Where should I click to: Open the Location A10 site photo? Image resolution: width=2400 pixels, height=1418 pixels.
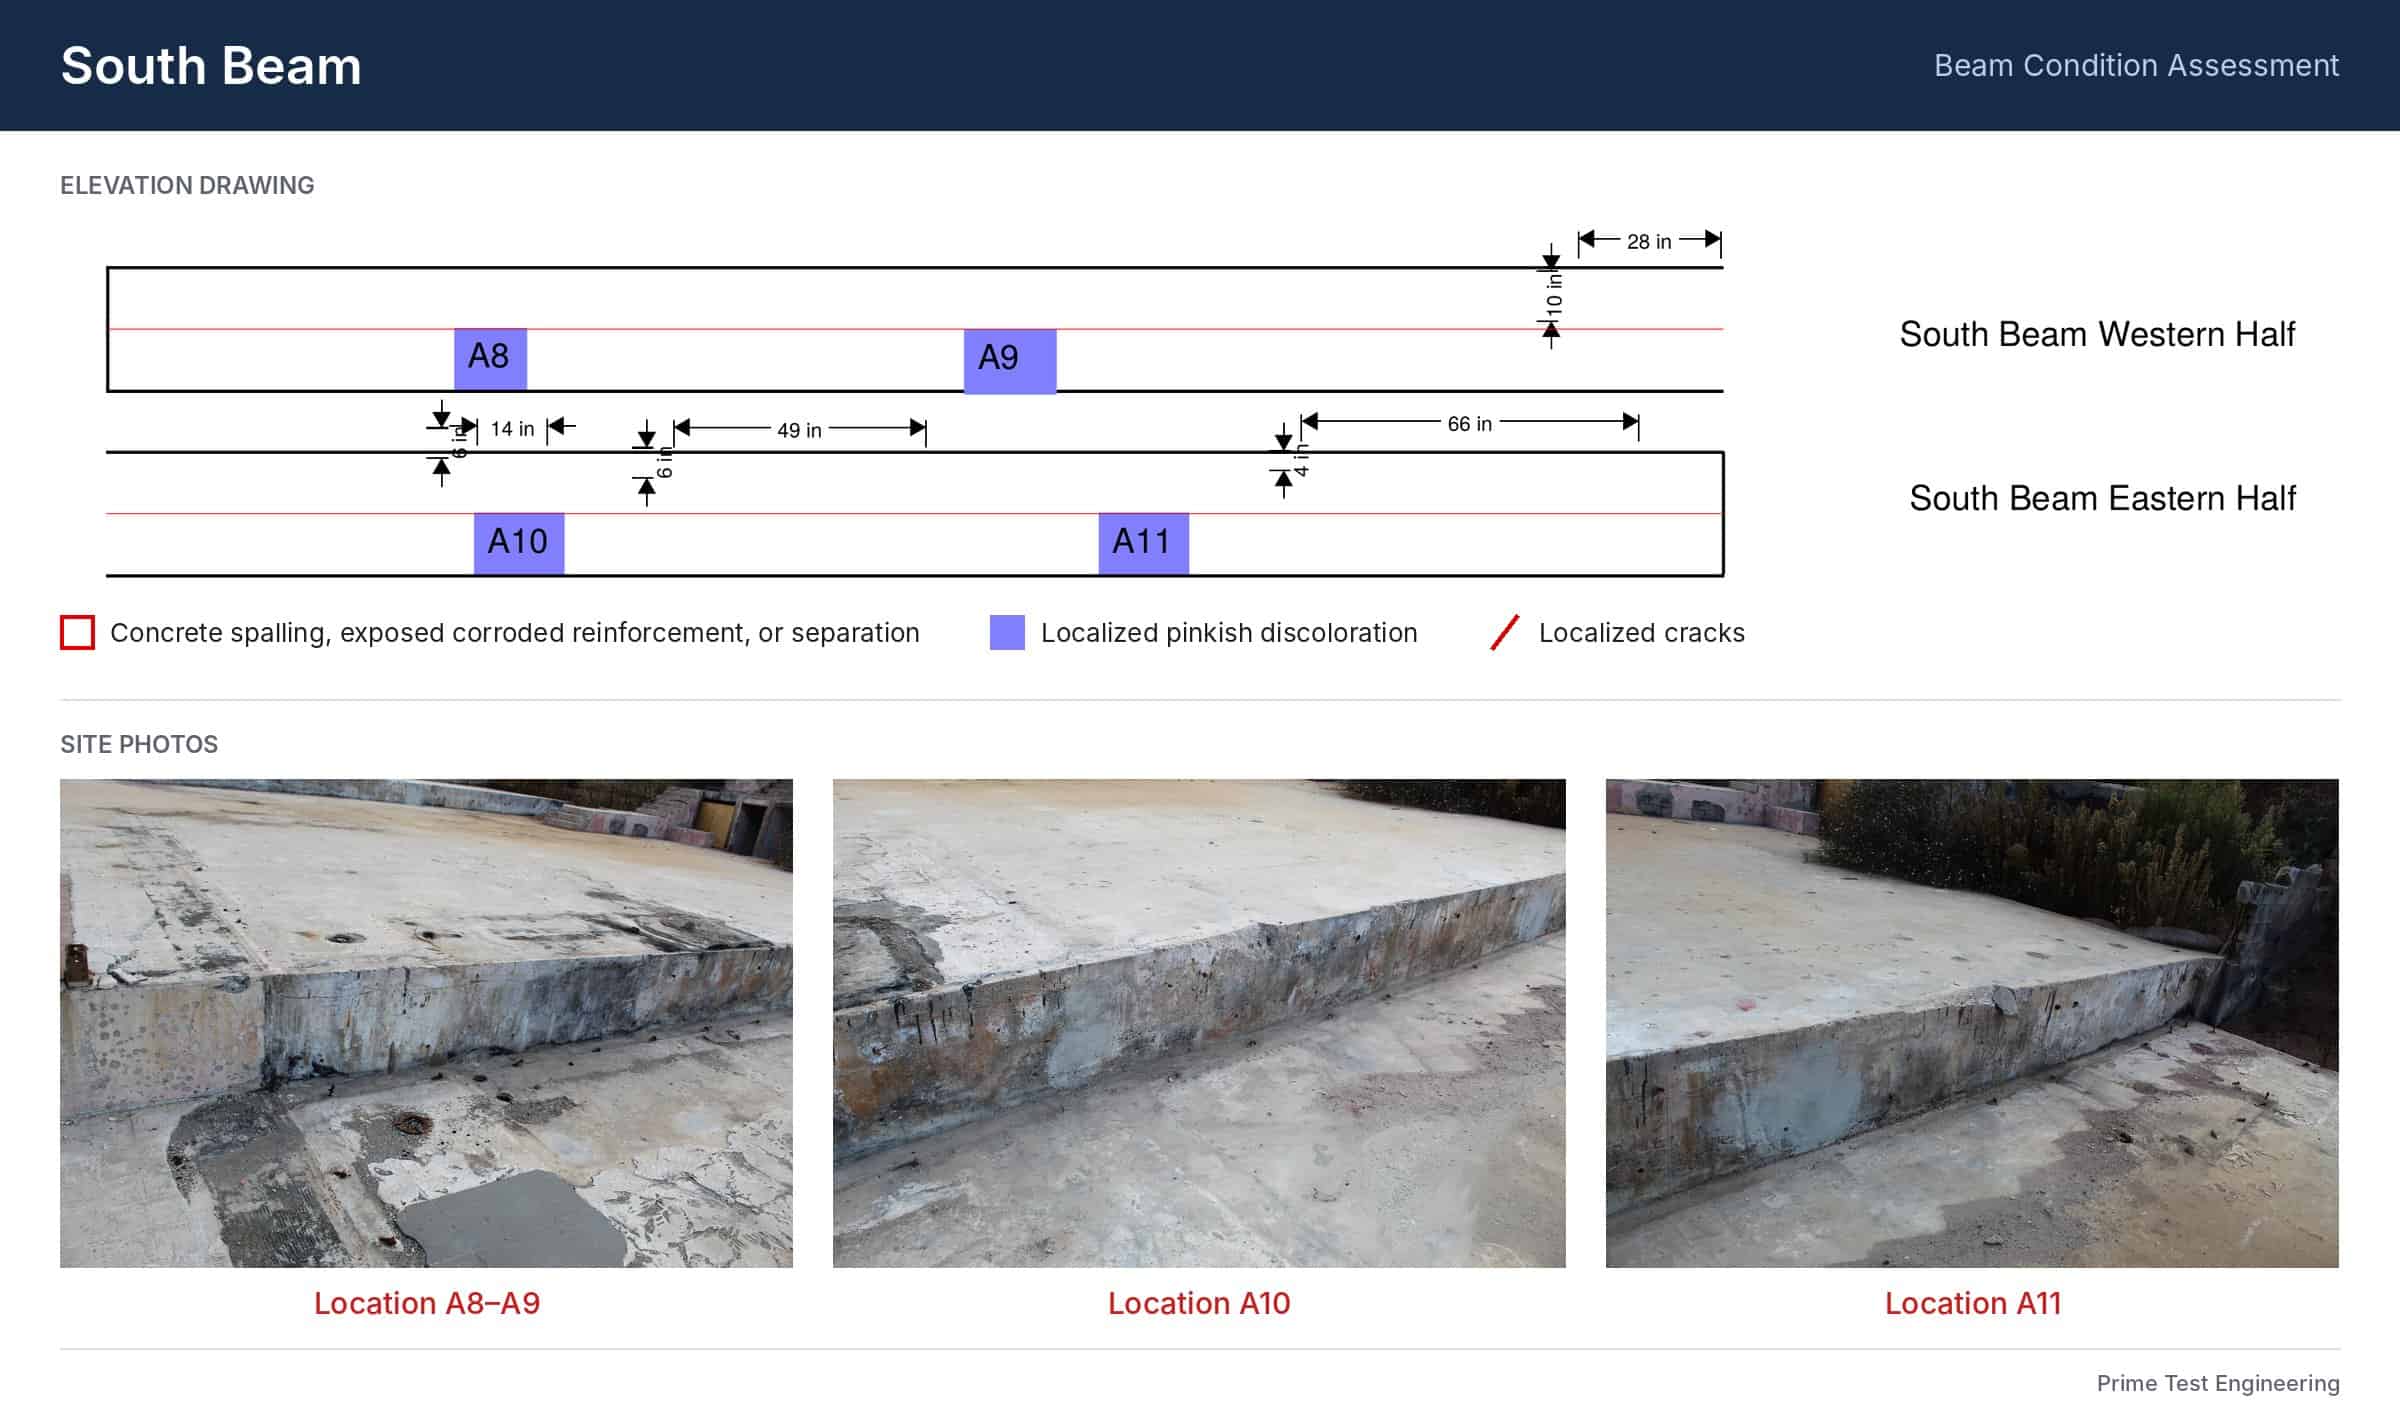click(x=1199, y=1023)
